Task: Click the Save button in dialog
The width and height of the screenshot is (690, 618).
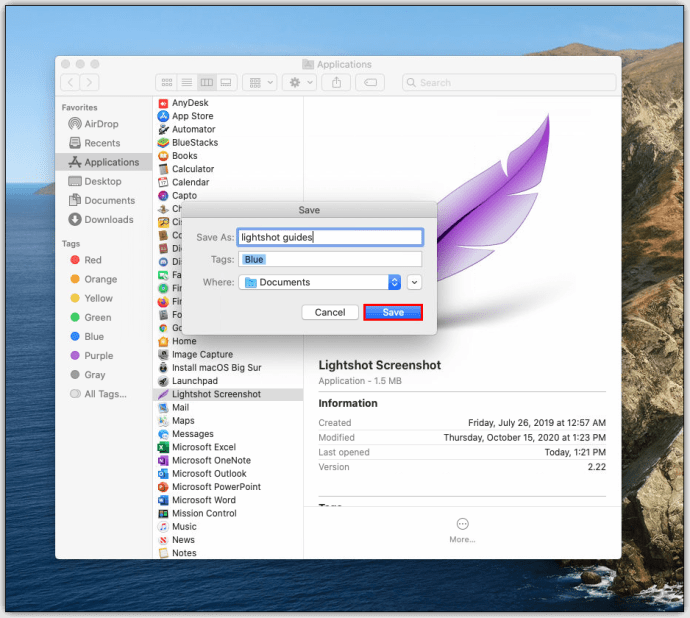Action: coord(393,312)
